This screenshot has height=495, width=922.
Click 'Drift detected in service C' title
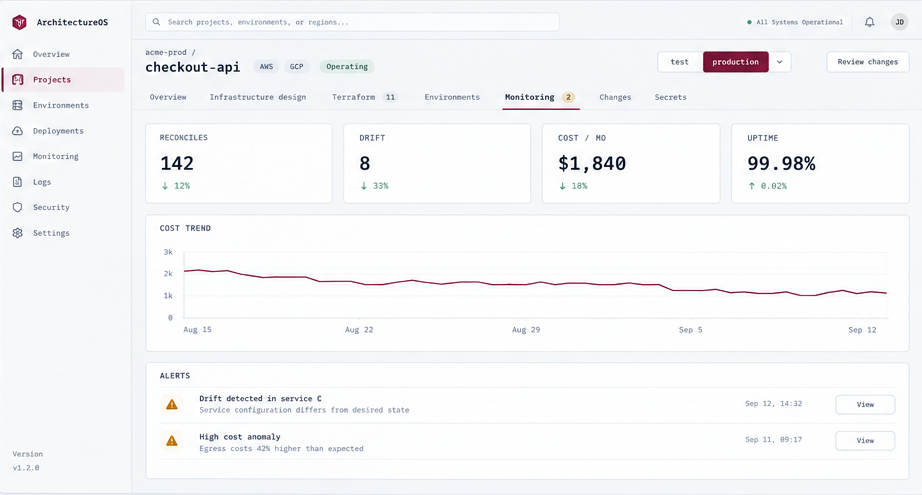coord(260,399)
